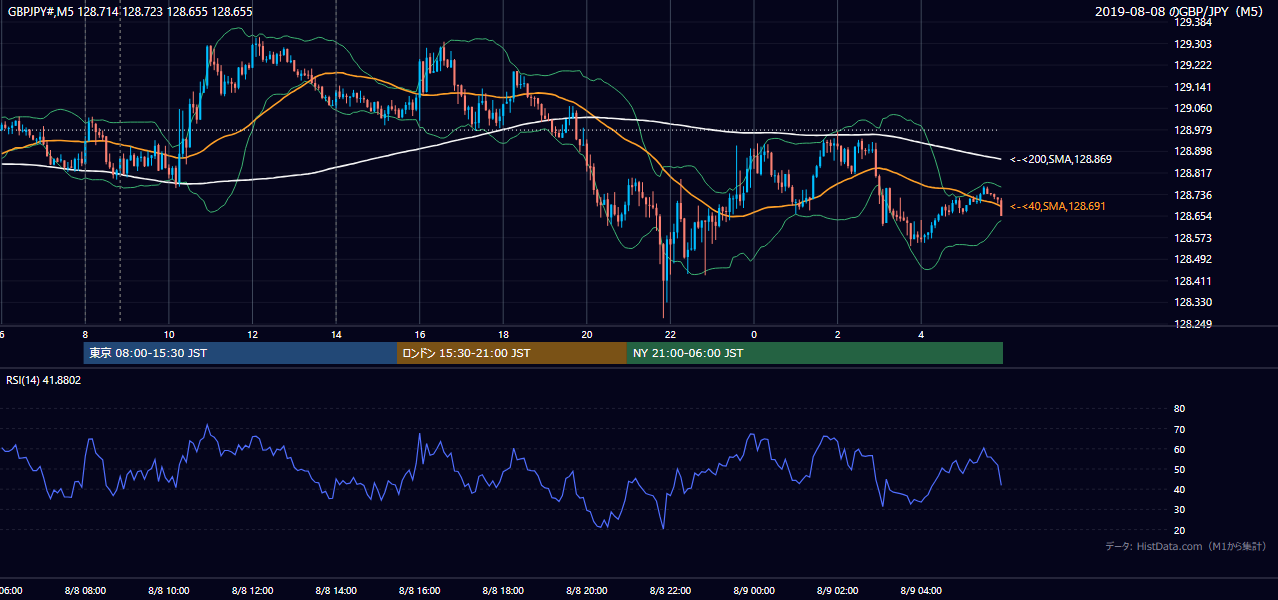The width and height of the screenshot is (1278, 600).
Task: Click hour tick 20 under price chart
Action: [x=587, y=335]
